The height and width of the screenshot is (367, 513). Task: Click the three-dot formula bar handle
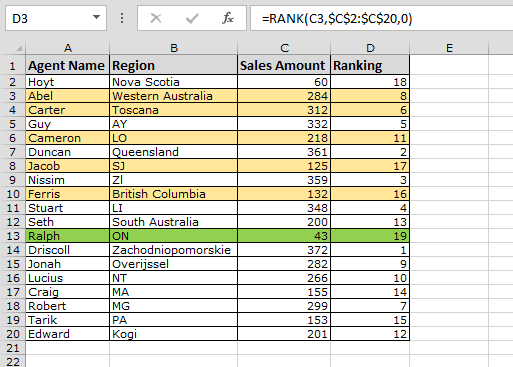pos(122,18)
